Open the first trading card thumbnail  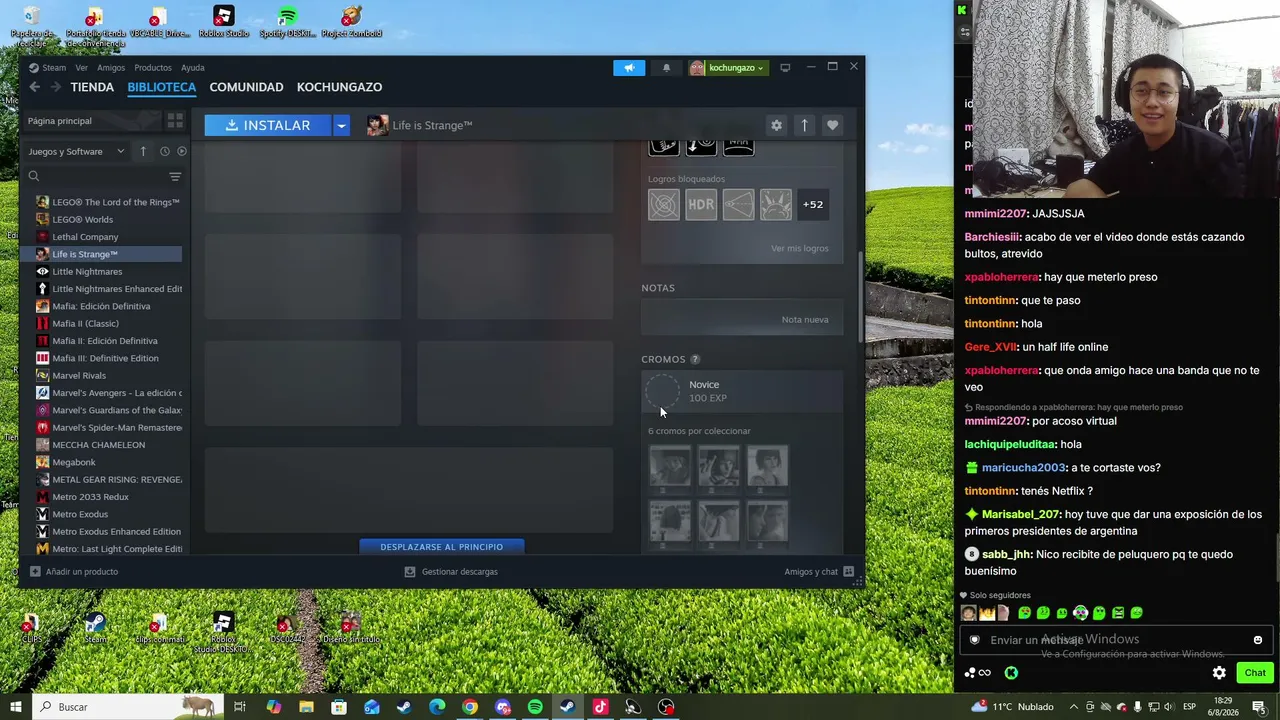670,466
